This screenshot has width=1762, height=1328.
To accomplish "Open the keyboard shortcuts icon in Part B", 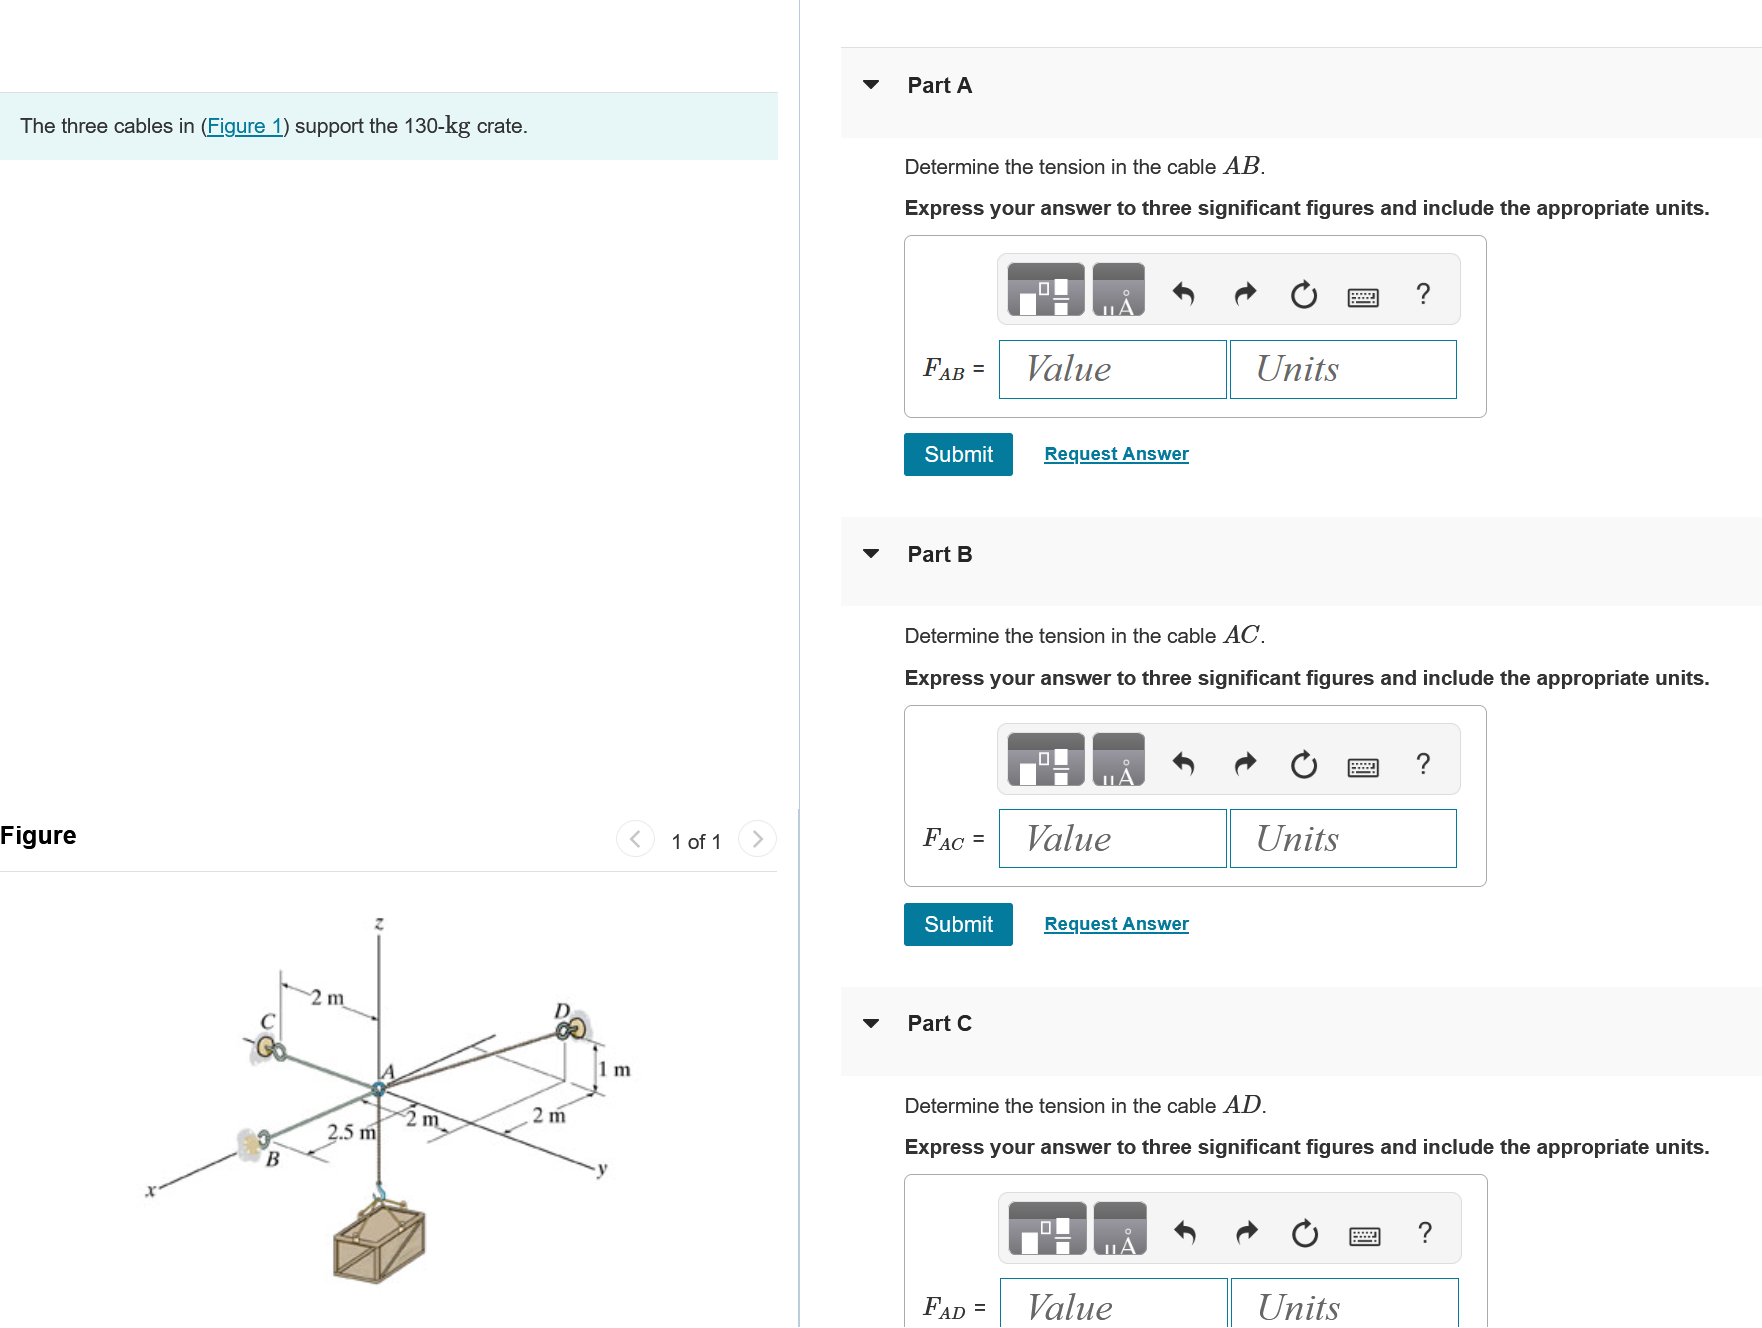I will point(1366,765).
